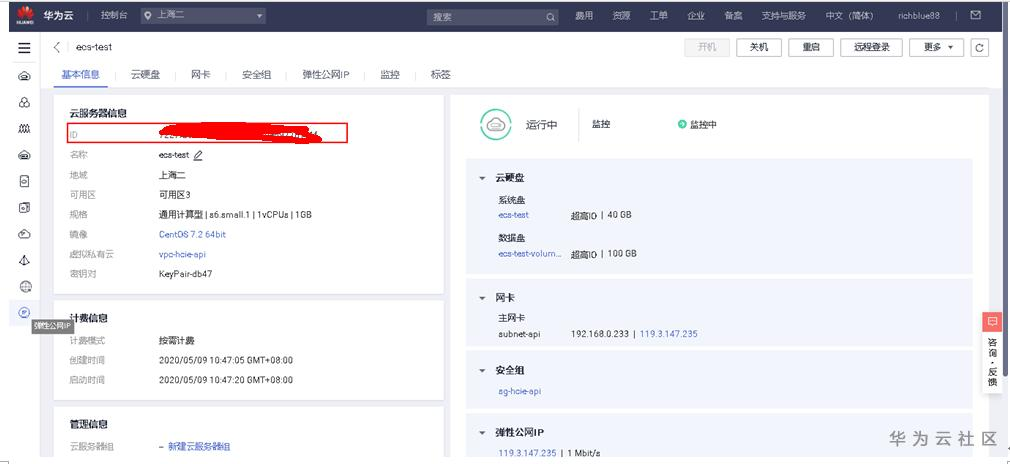Click the 可用区3 availability zone value
Image resolution: width=1010 pixels, height=464 pixels.
[175, 195]
